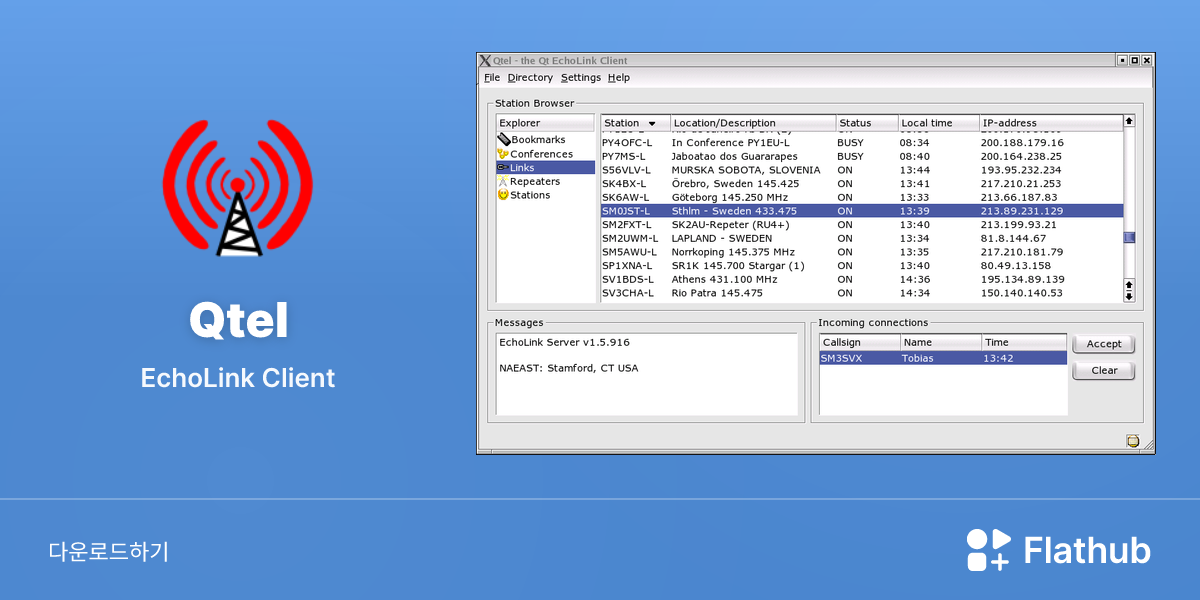Select the SM3SVX incoming connection

point(943,358)
